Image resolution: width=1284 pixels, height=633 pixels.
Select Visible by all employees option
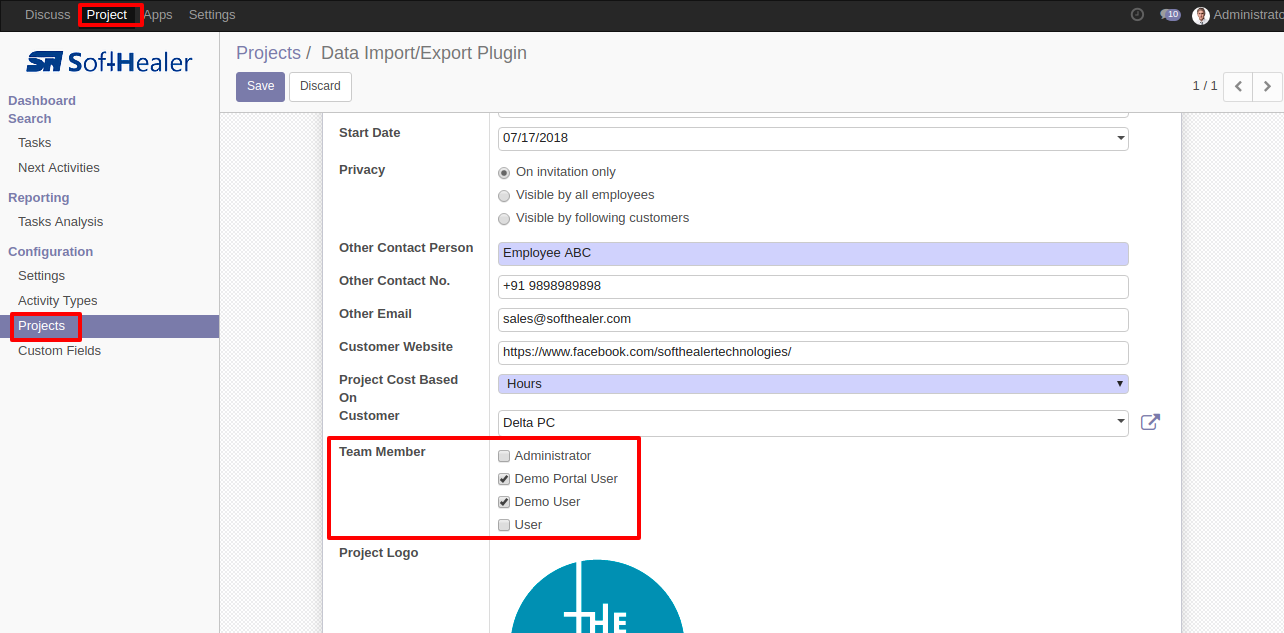504,195
